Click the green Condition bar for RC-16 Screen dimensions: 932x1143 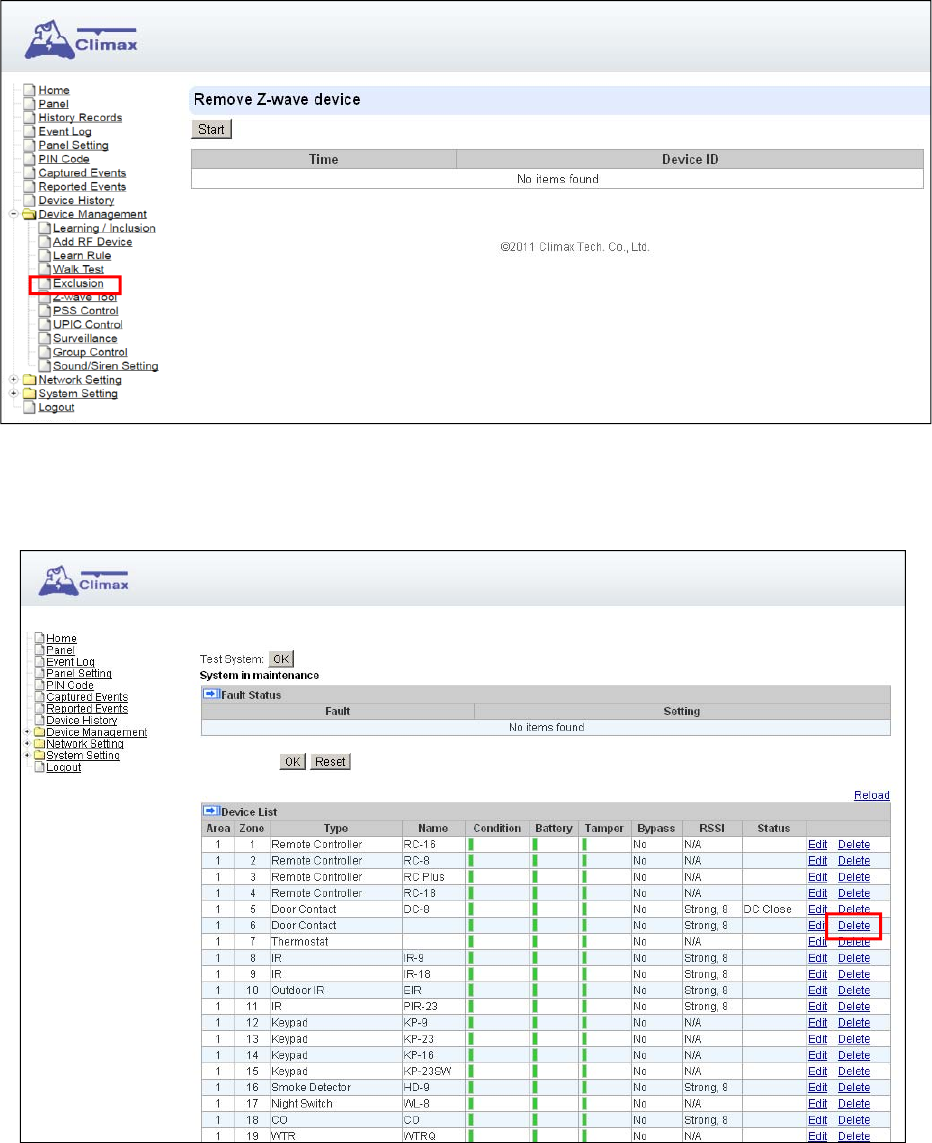click(471, 845)
